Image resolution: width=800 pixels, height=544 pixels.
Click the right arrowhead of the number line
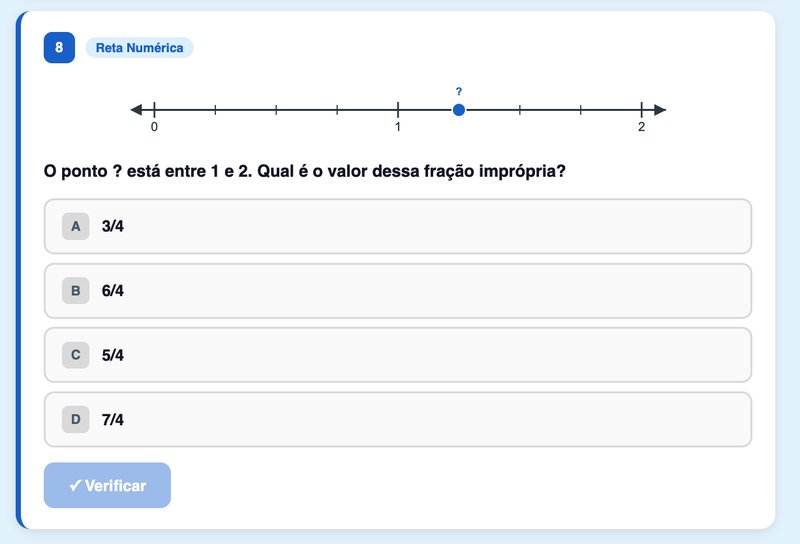(x=660, y=110)
